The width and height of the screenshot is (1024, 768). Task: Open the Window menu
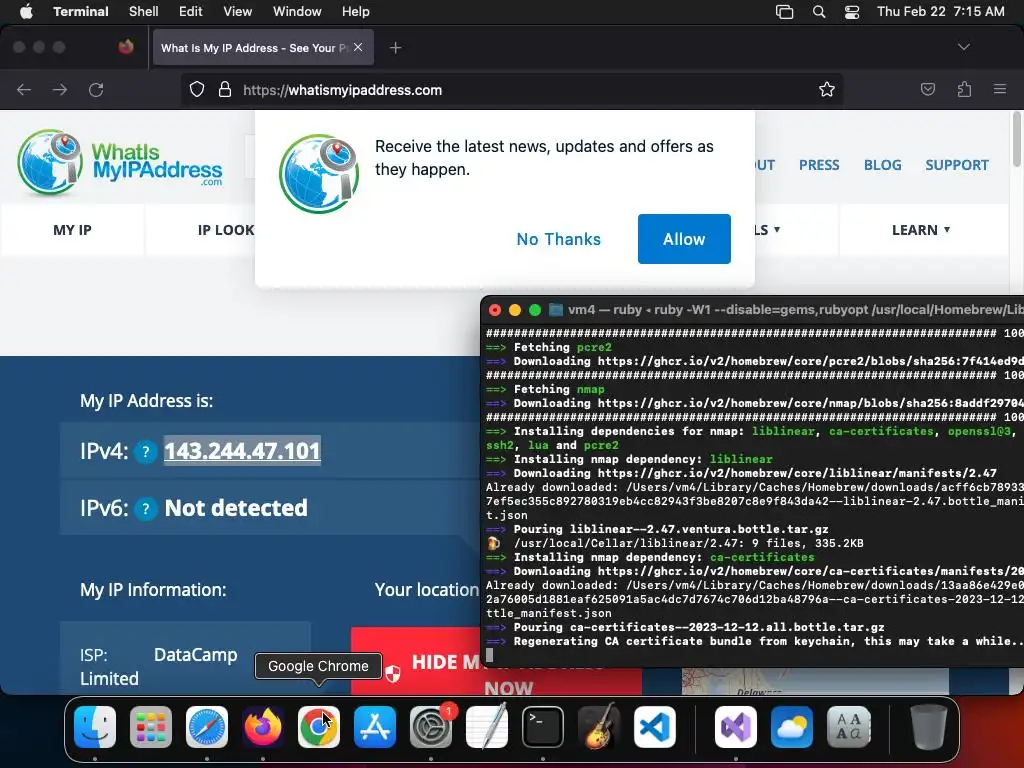pos(297,12)
